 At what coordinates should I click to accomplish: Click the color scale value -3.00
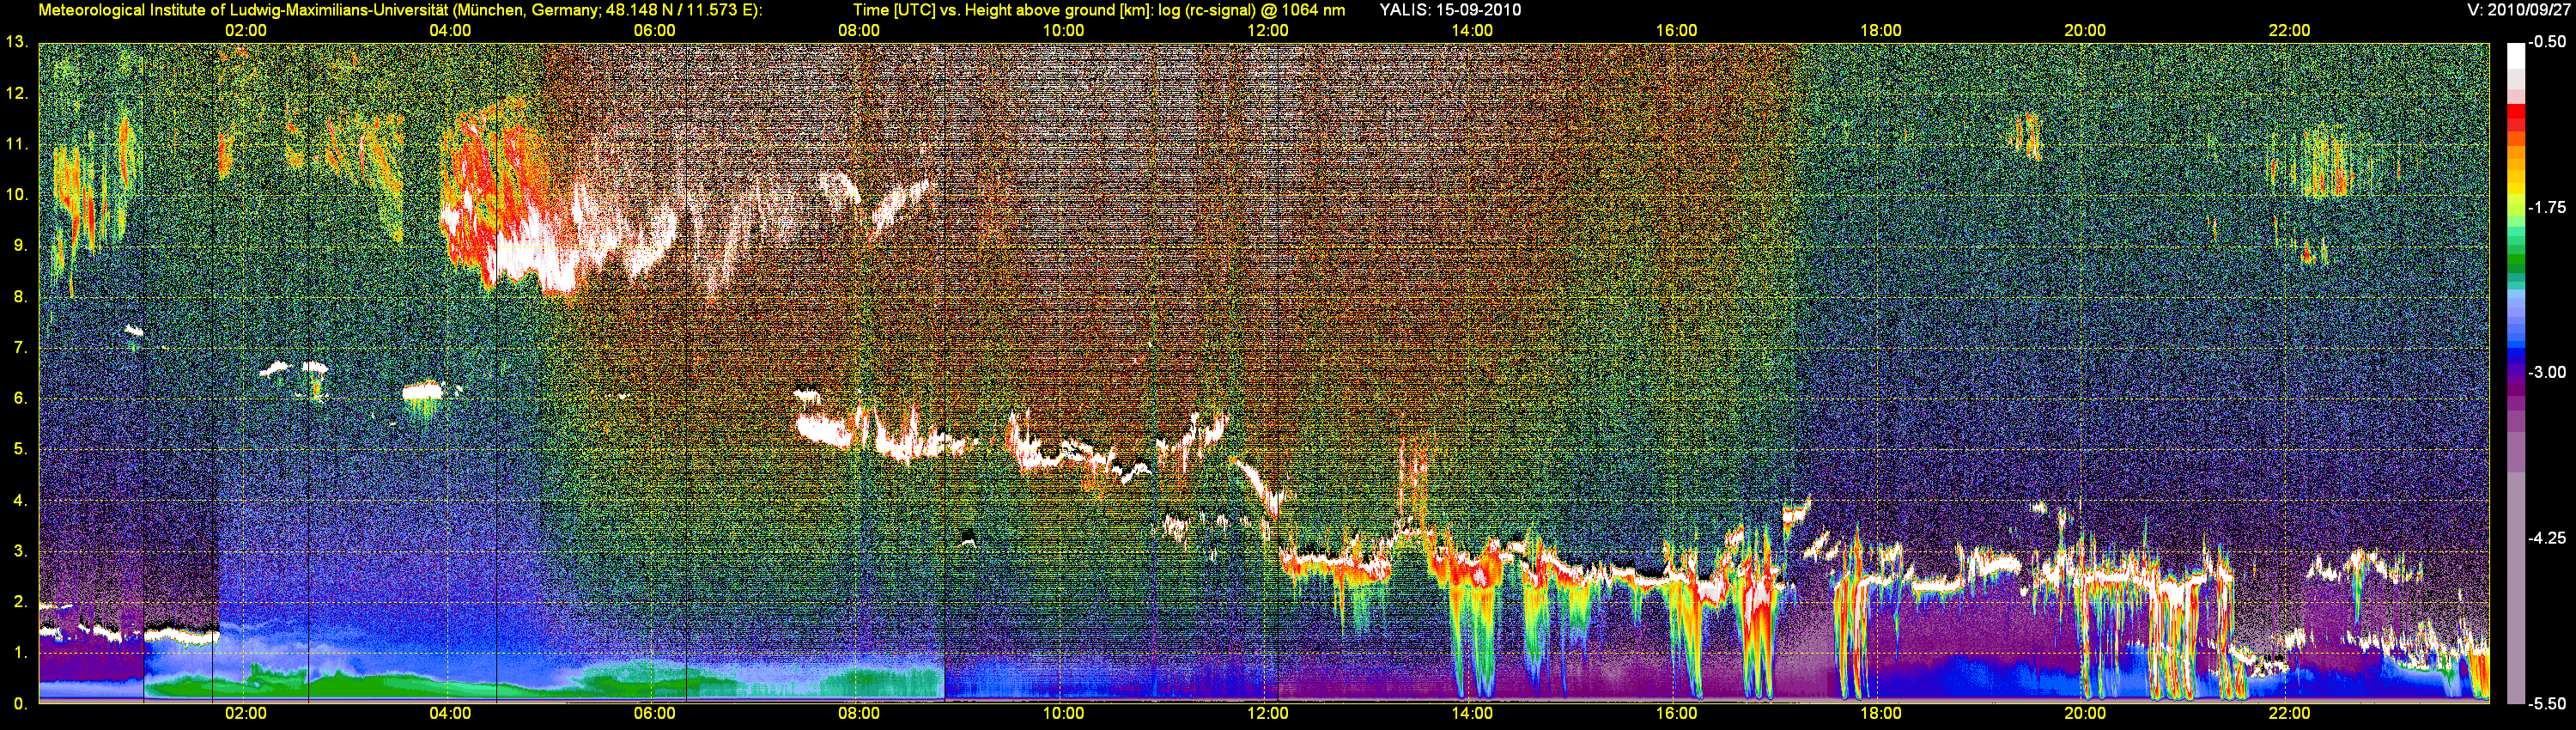(2547, 372)
